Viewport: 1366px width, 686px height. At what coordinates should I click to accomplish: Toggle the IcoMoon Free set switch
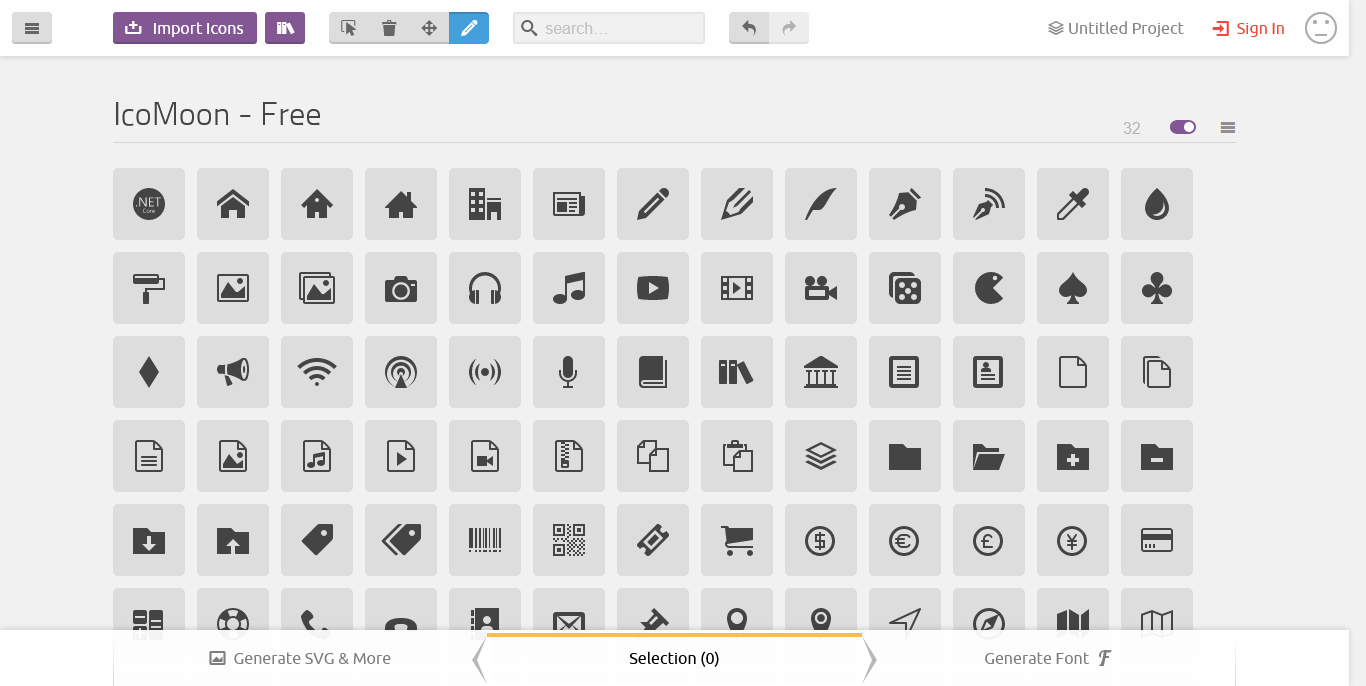point(1183,127)
